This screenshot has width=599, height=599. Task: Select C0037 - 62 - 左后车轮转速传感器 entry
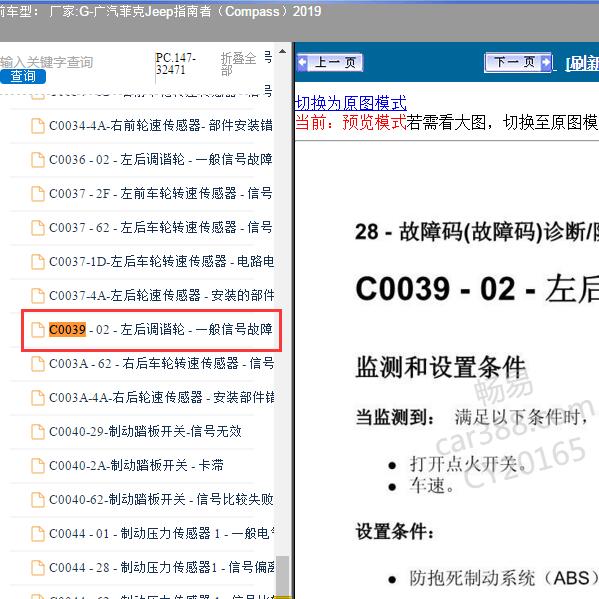[x=161, y=227]
